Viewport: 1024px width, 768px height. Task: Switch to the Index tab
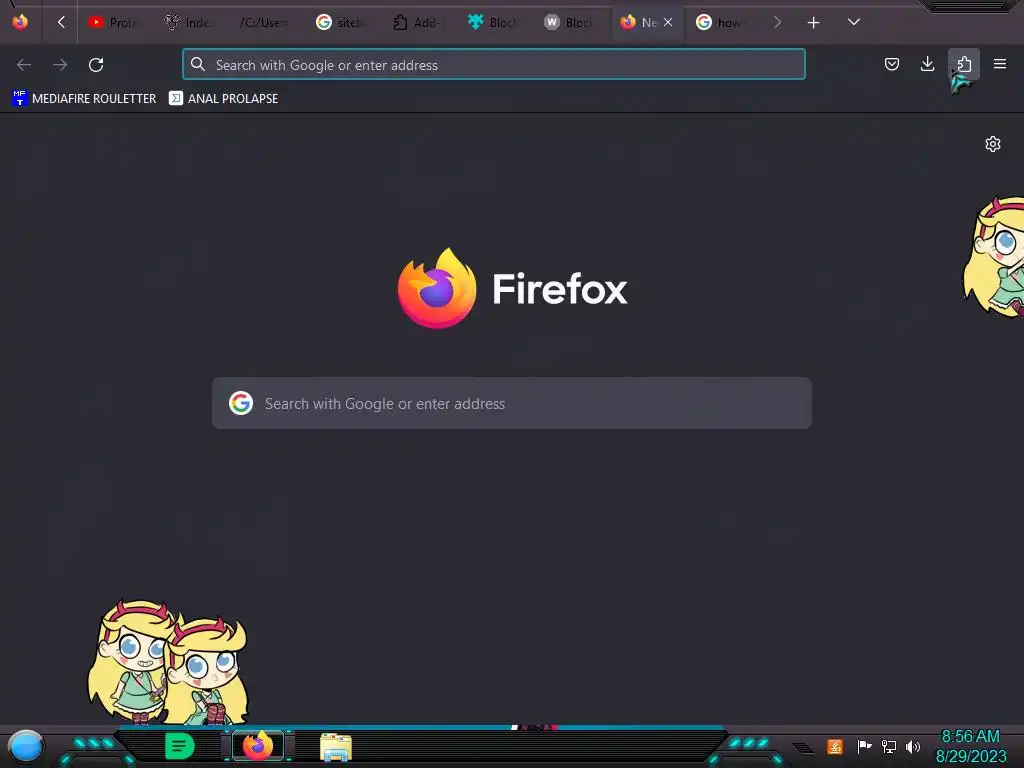pos(189,23)
